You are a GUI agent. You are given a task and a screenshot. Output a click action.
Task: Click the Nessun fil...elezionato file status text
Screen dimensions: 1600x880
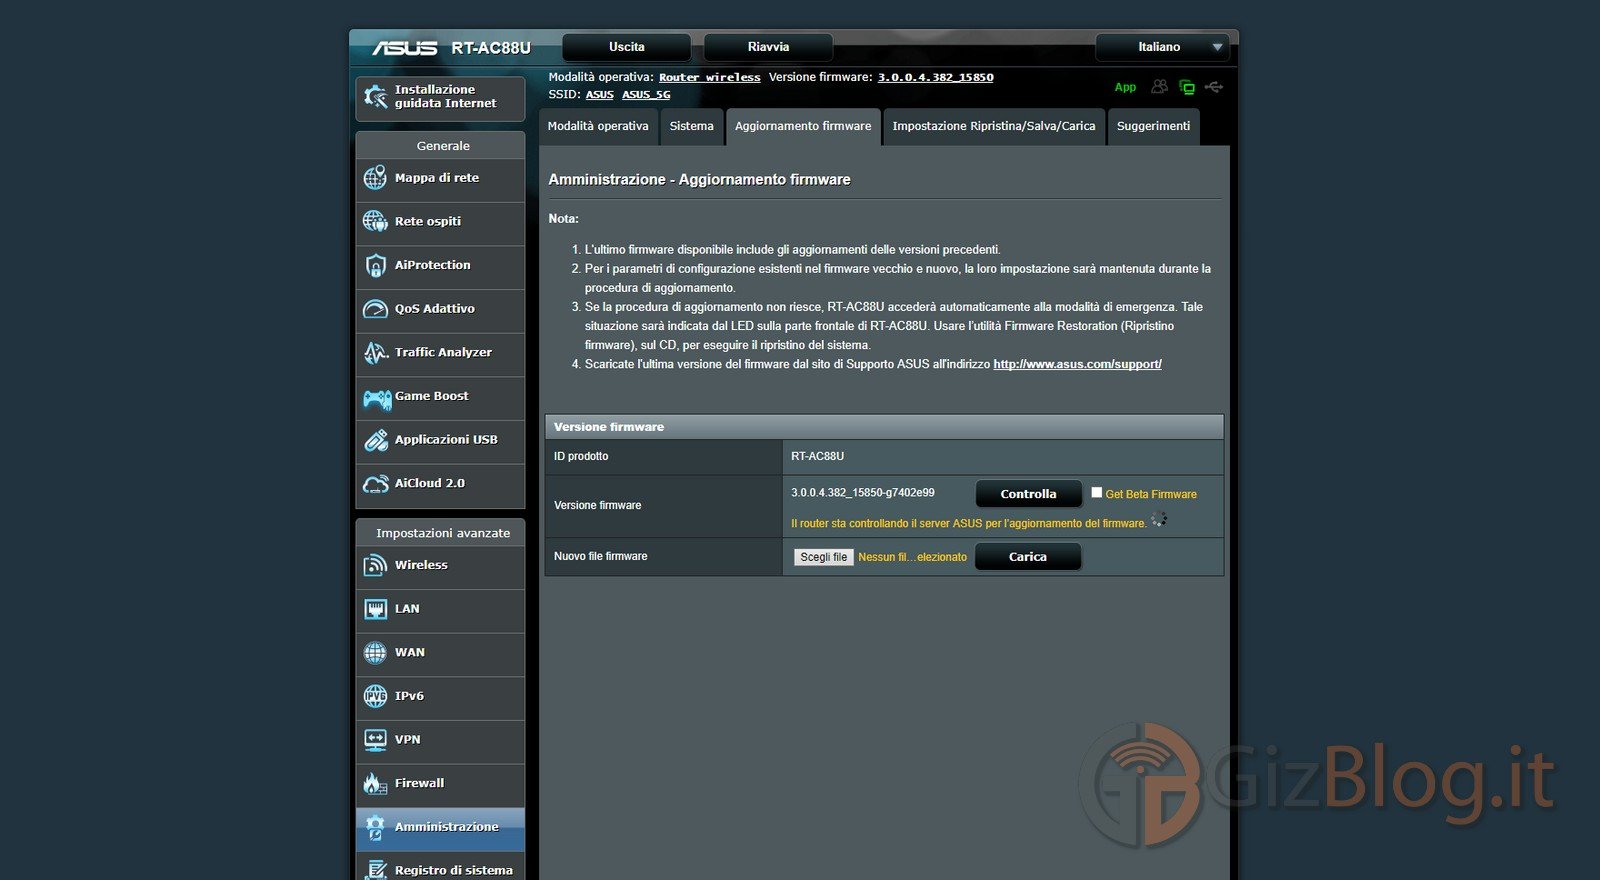tap(912, 557)
